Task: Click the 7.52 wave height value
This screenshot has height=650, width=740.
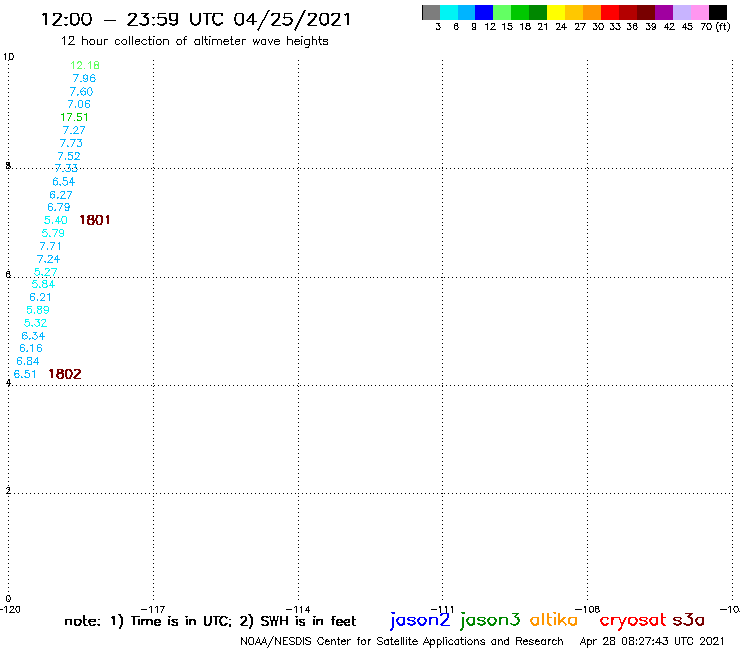Action: (x=69, y=156)
